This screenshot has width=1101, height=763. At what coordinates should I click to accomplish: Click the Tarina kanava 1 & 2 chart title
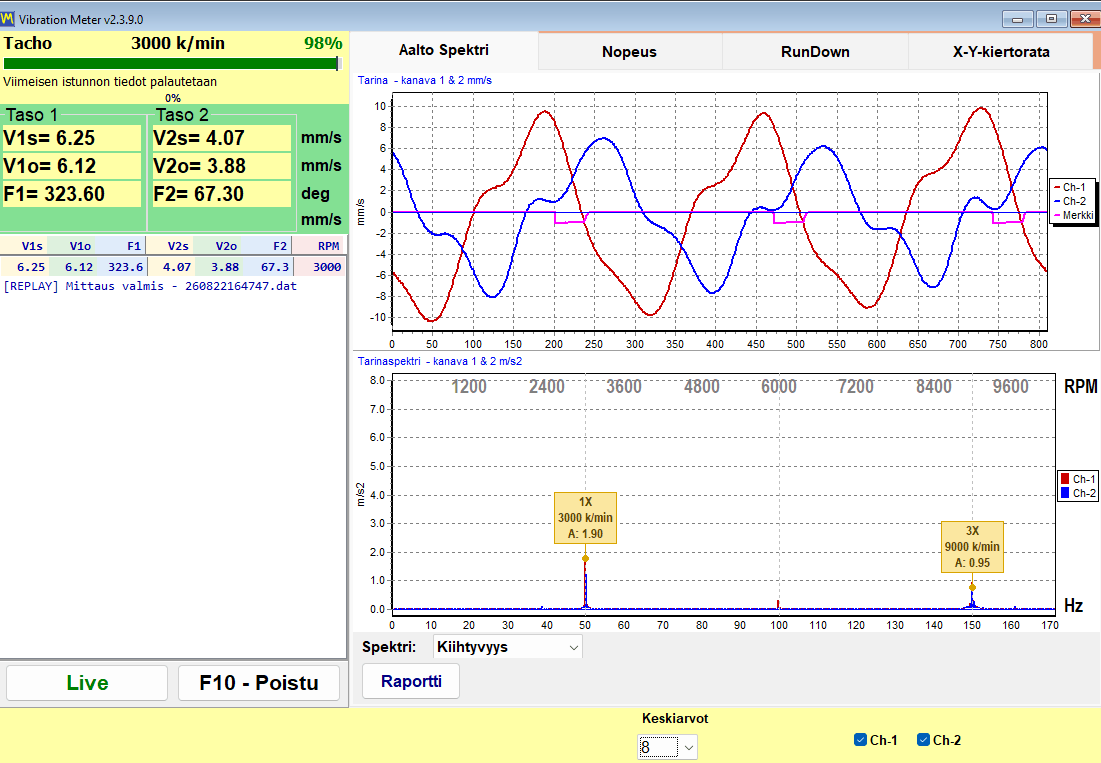pyautogui.click(x=425, y=81)
